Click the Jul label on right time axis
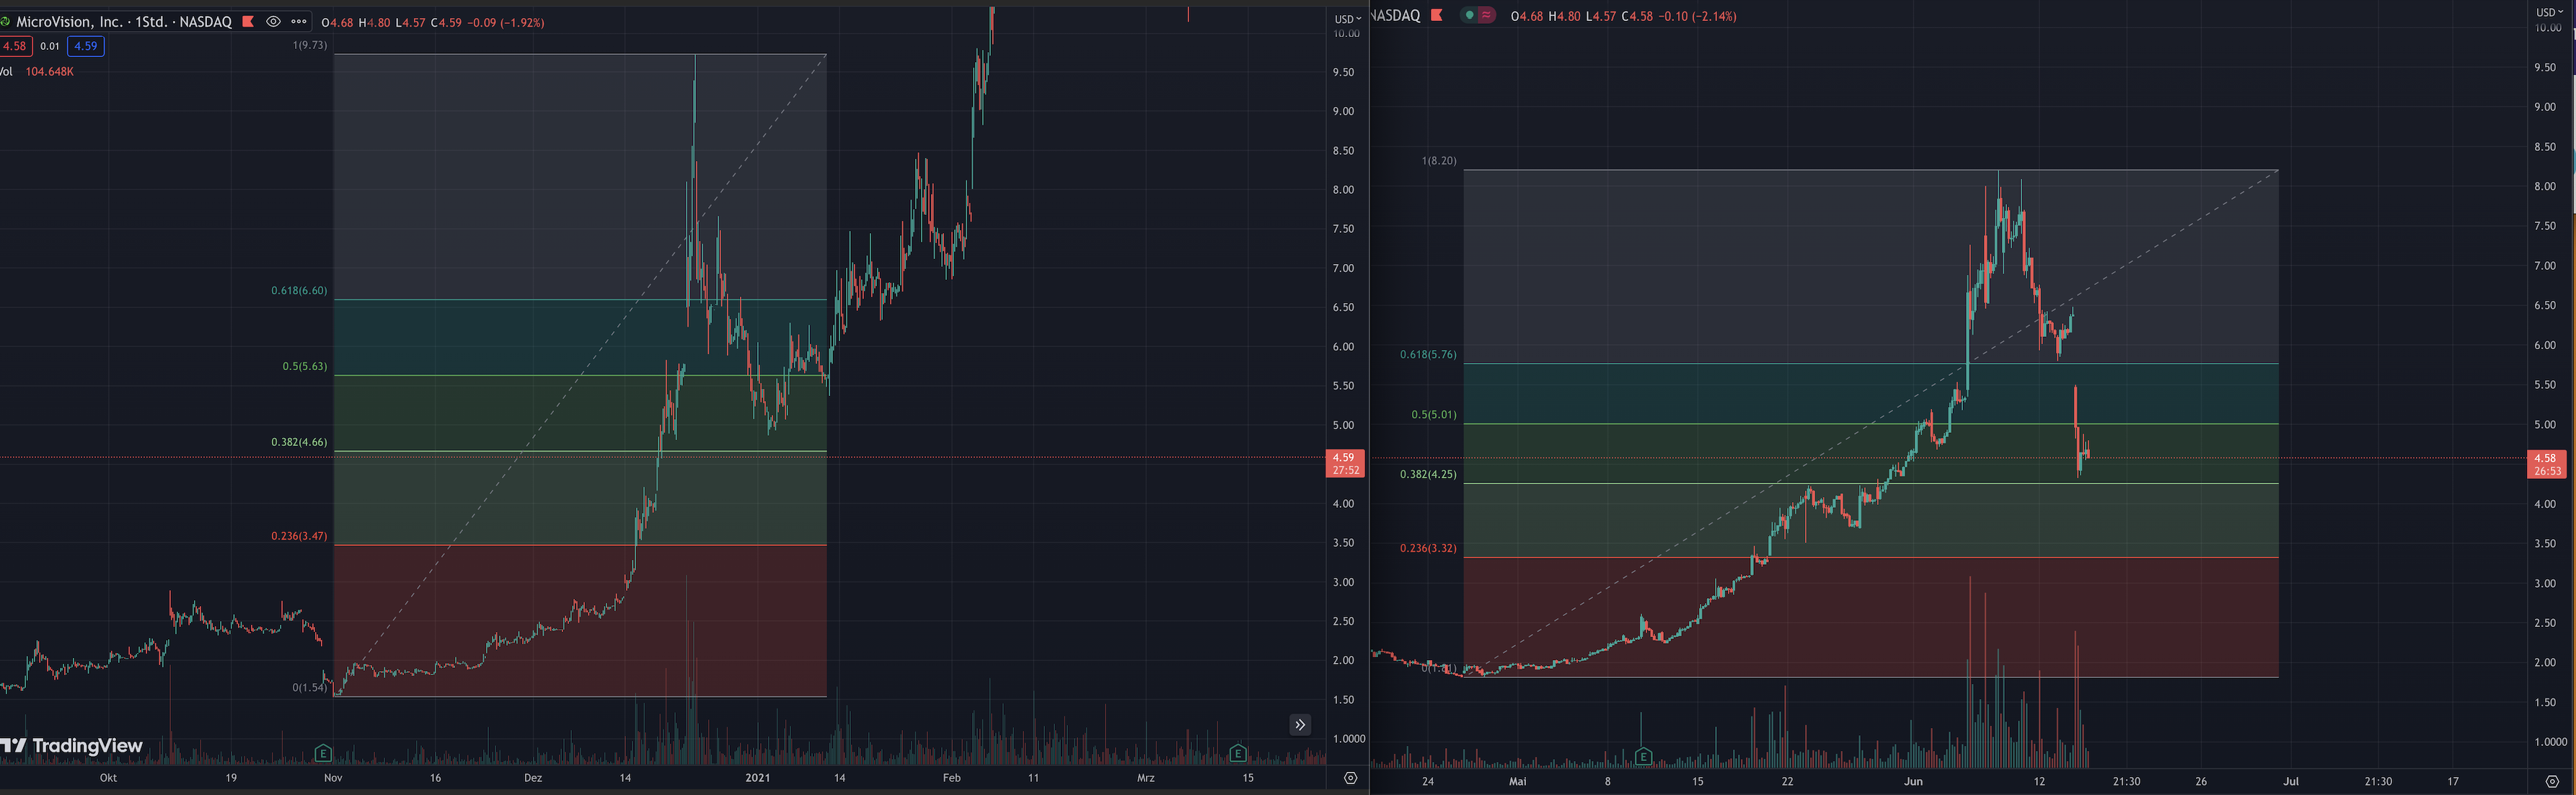Screen dimensions: 2576x795 click(x=2291, y=781)
